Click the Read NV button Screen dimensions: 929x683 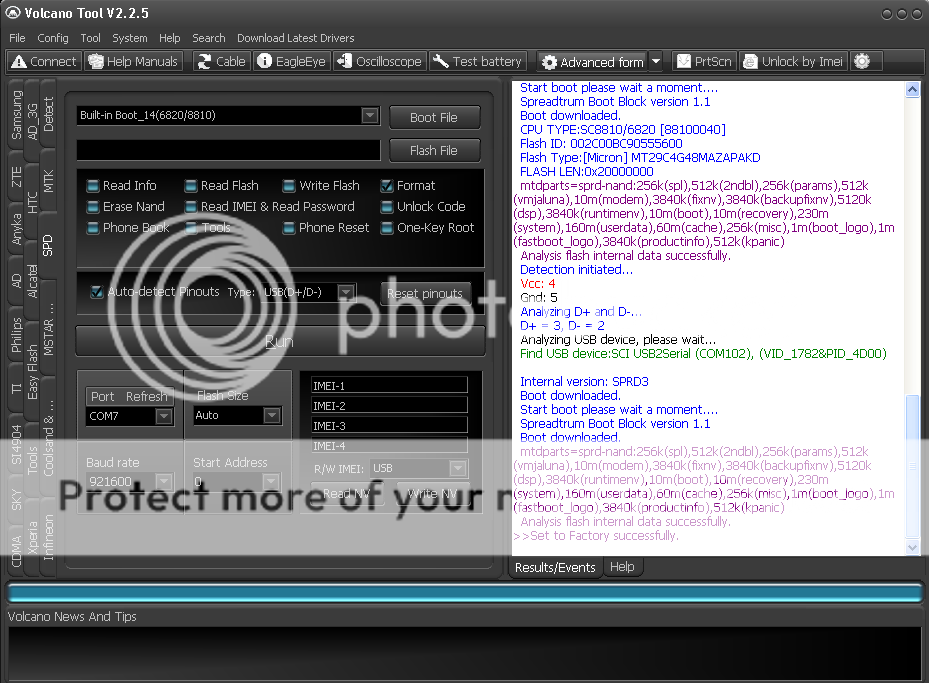[x=347, y=493]
